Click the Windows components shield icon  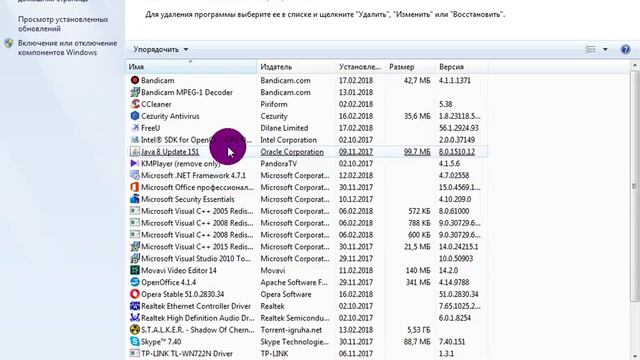pos(9,43)
